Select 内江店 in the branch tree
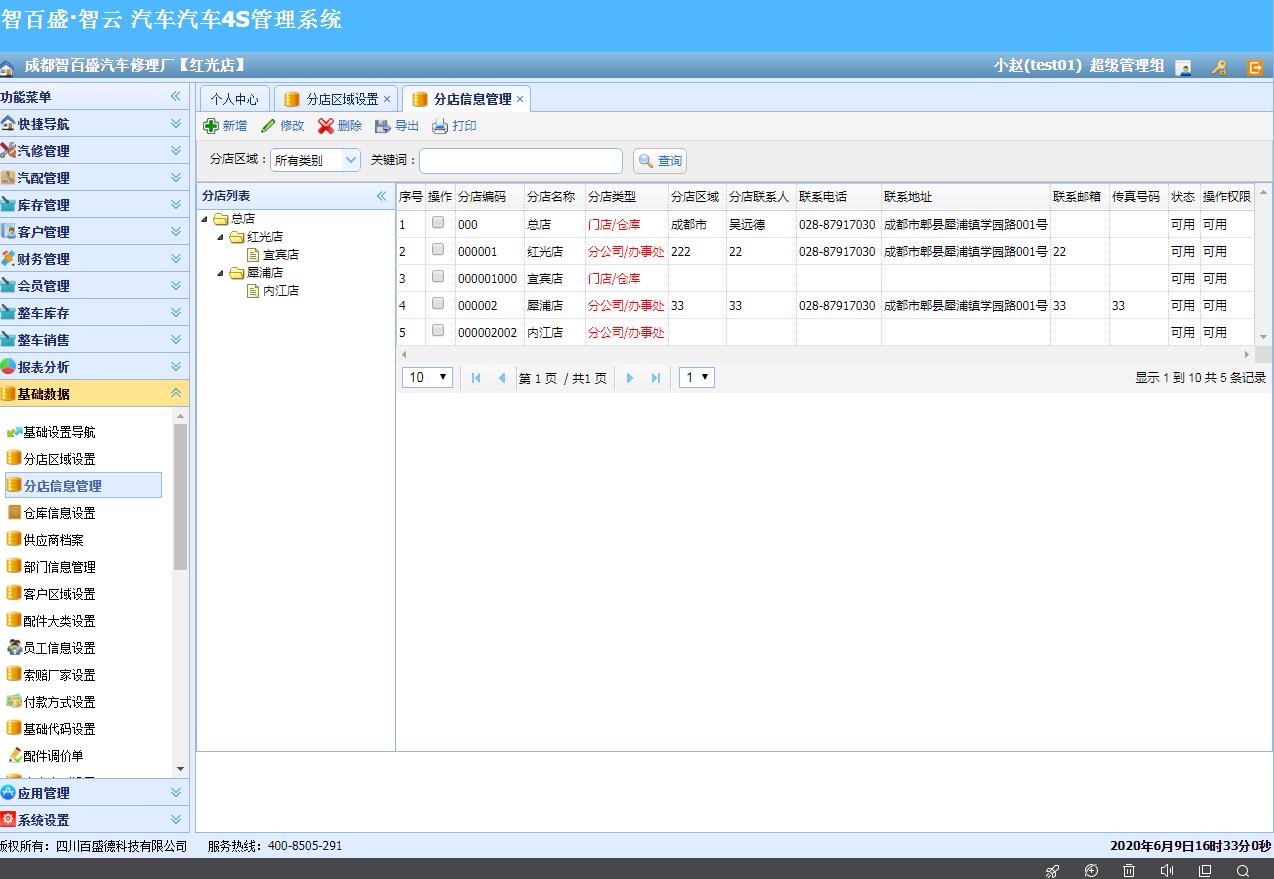The width and height of the screenshot is (1274, 879). coord(281,291)
